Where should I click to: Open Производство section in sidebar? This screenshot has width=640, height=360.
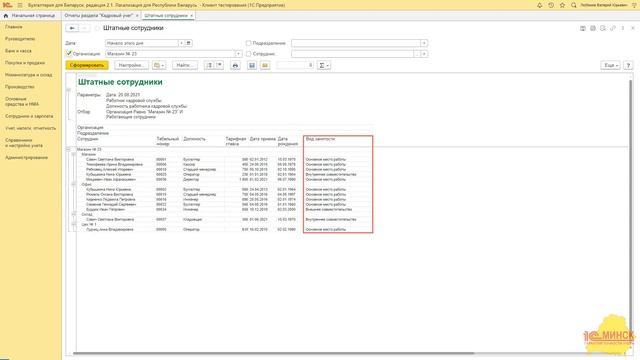click(20, 87)
